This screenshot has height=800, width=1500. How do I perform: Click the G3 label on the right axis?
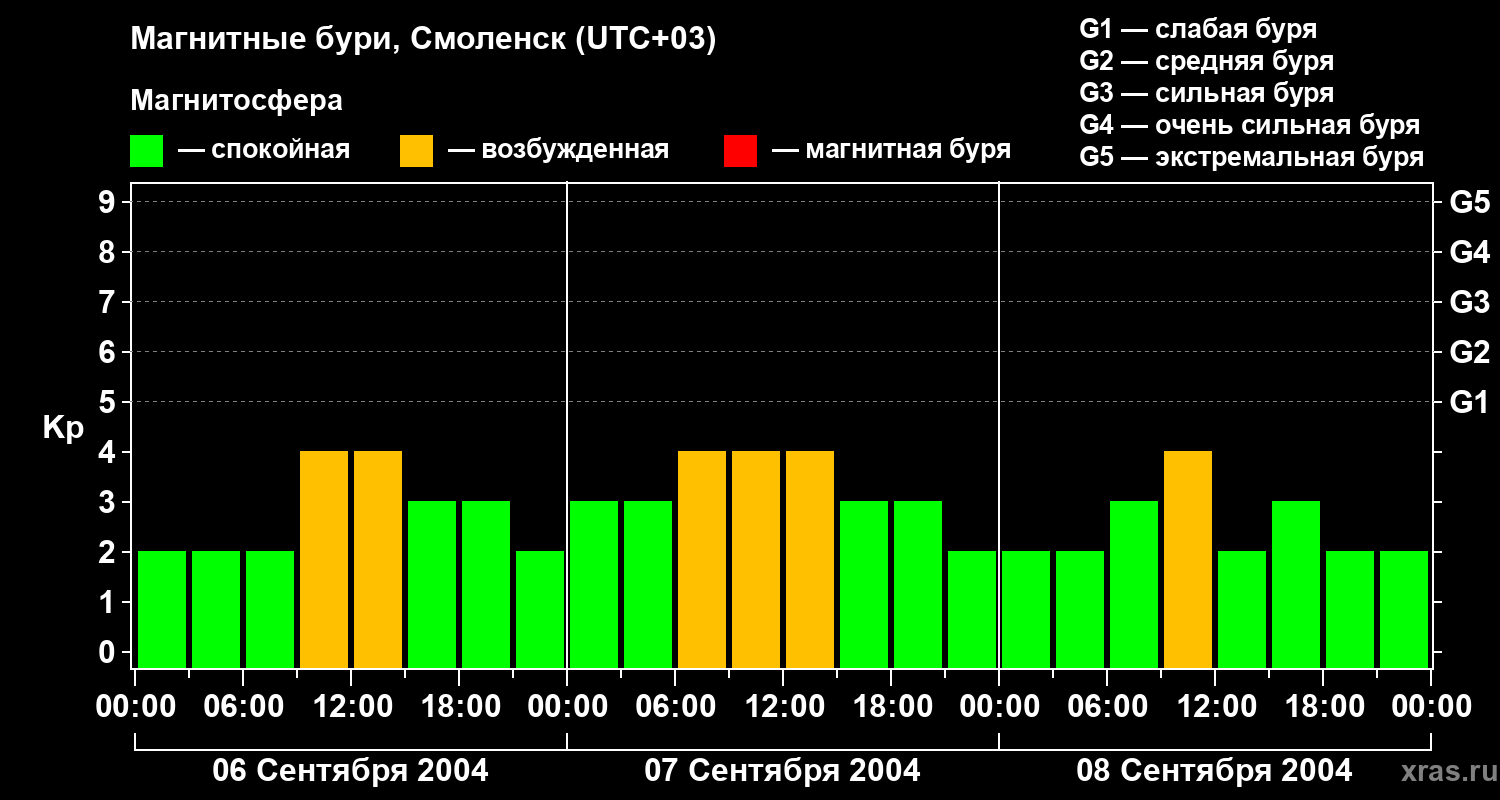(1470, 302)
